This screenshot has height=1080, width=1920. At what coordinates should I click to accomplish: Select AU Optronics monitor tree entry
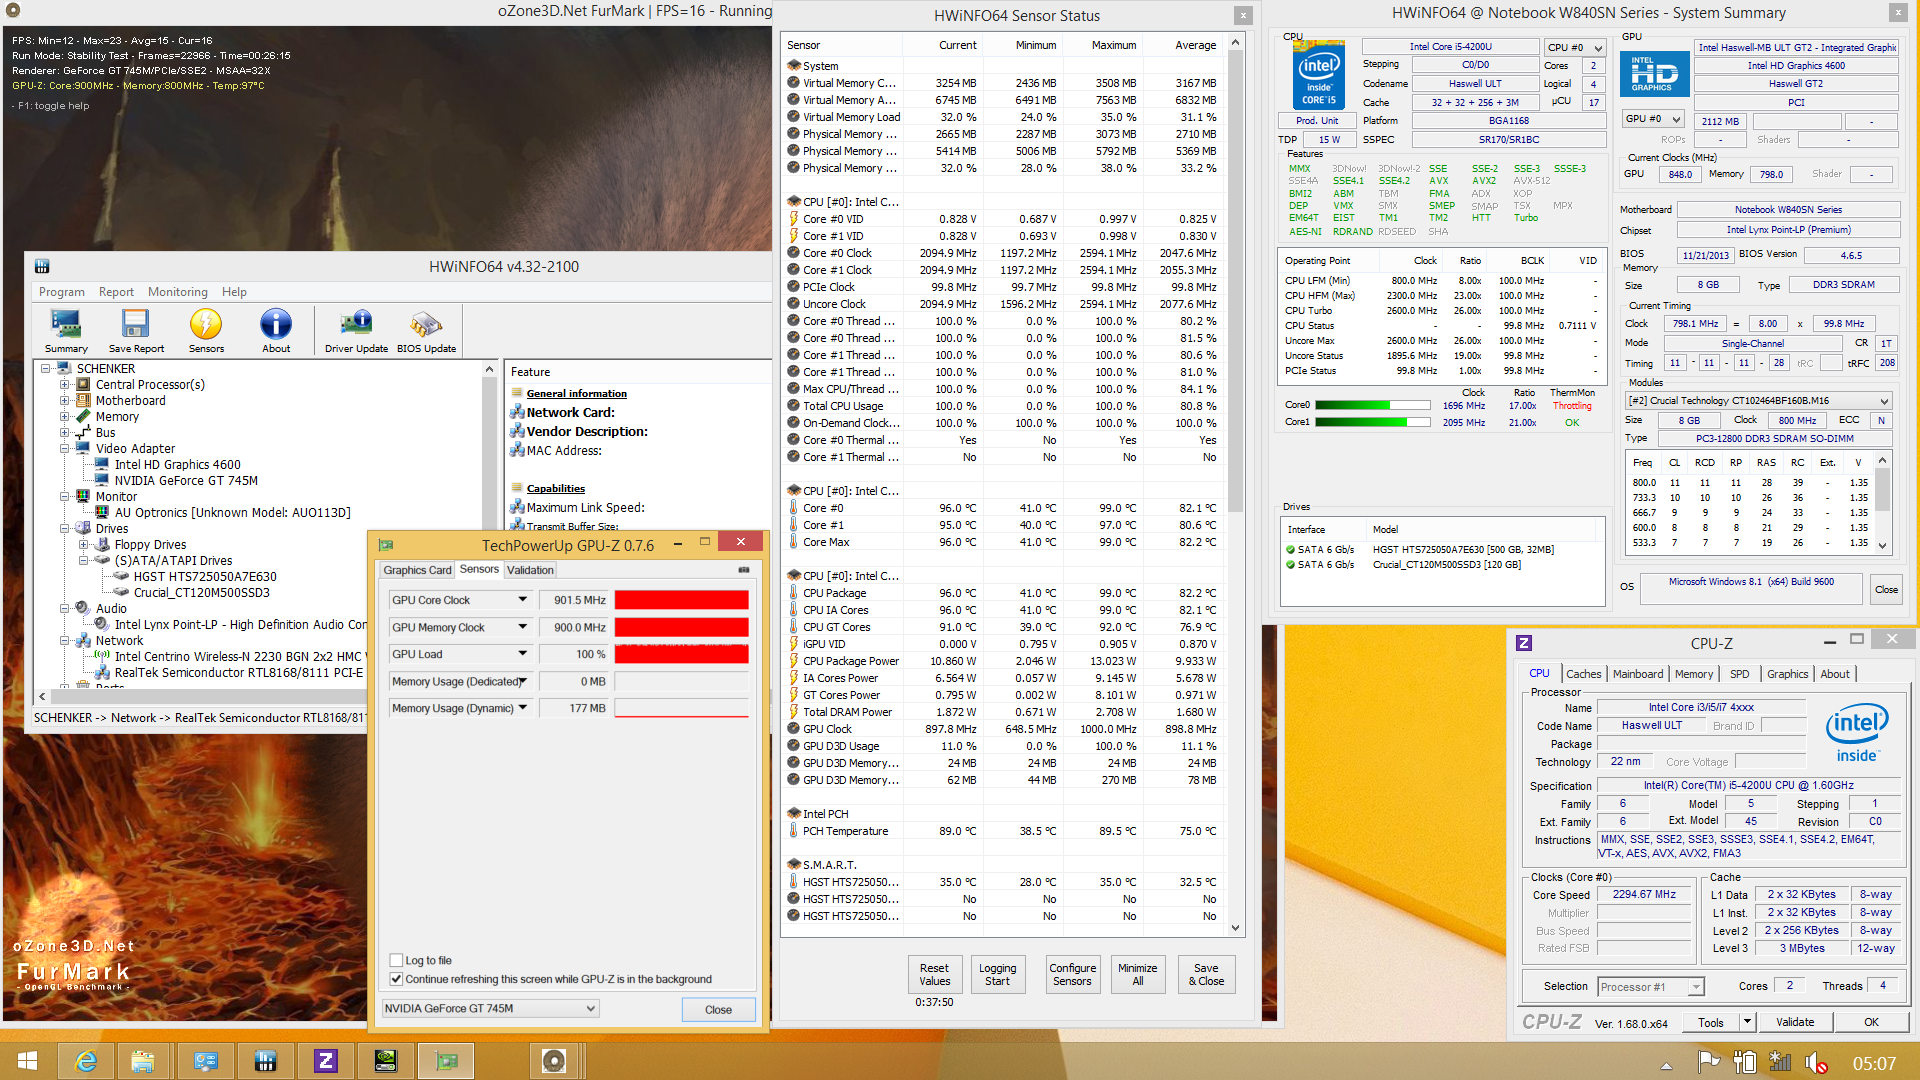click(x=232, y=513)
